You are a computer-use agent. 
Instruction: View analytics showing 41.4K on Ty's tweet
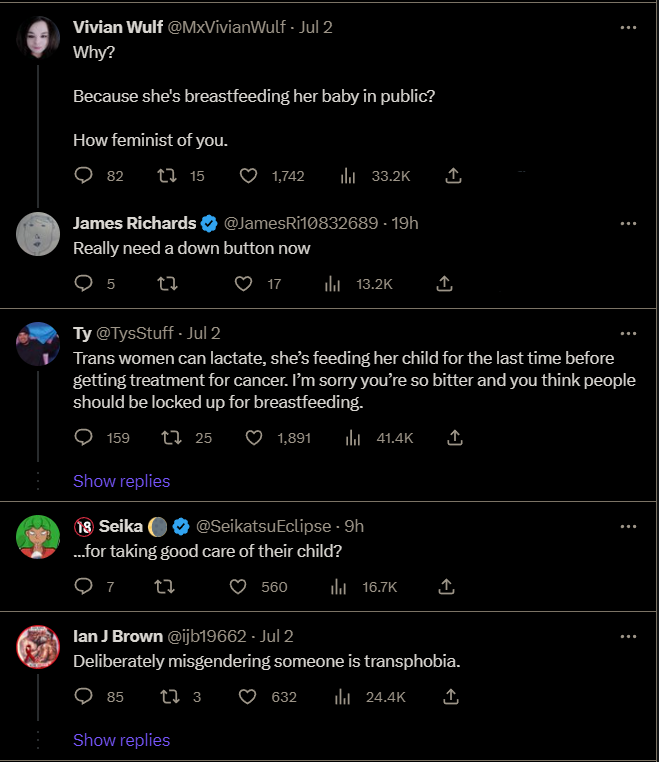(x=379, y=438)
